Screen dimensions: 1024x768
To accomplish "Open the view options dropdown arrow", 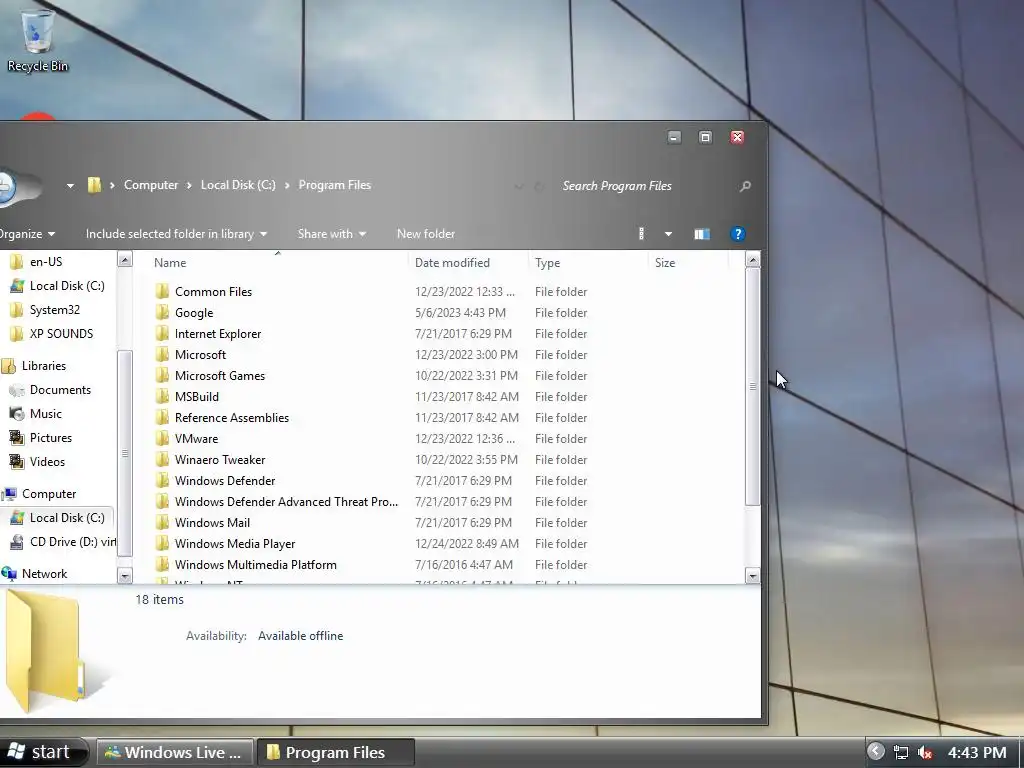I will (668, 234).
